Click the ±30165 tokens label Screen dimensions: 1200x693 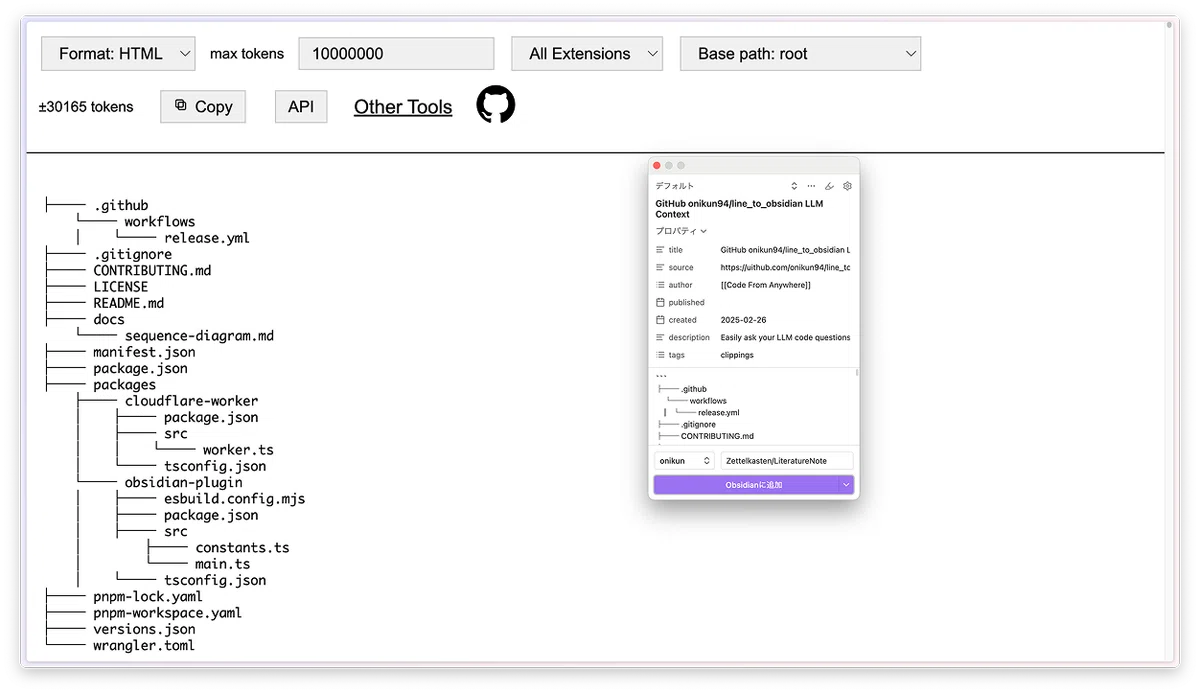tap(86, 107)
